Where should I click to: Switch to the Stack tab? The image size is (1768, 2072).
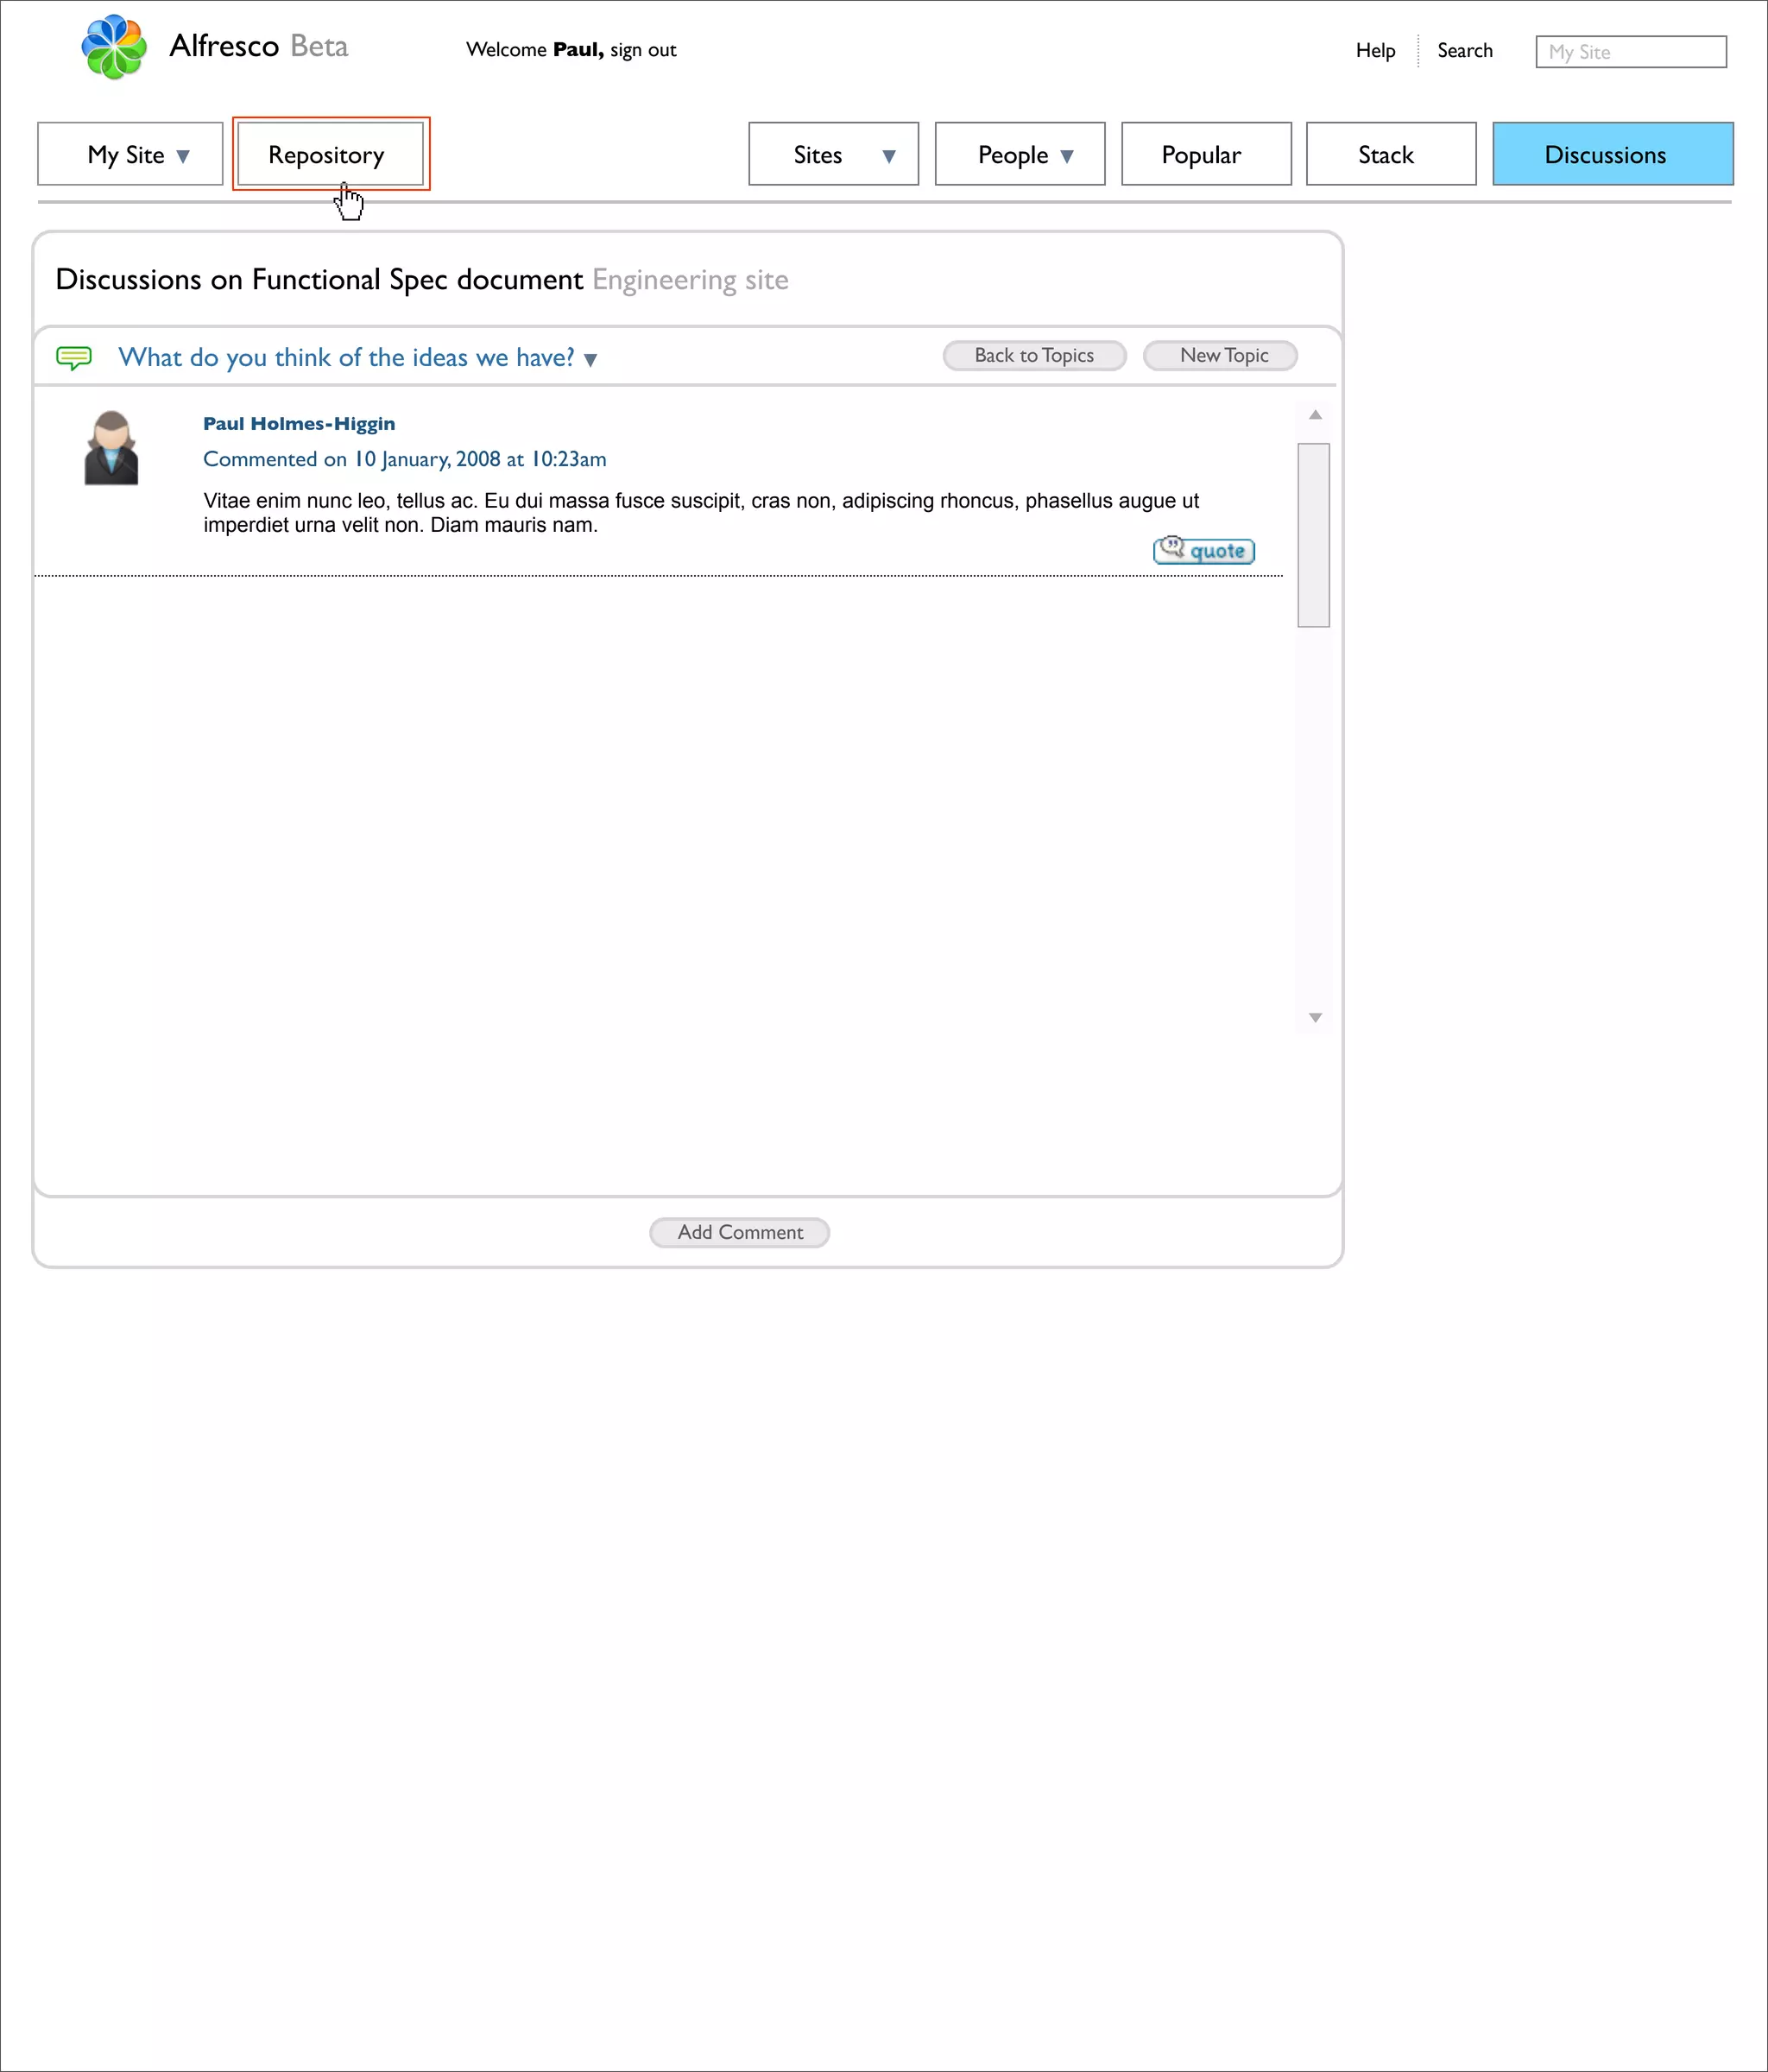(1391, 154)
